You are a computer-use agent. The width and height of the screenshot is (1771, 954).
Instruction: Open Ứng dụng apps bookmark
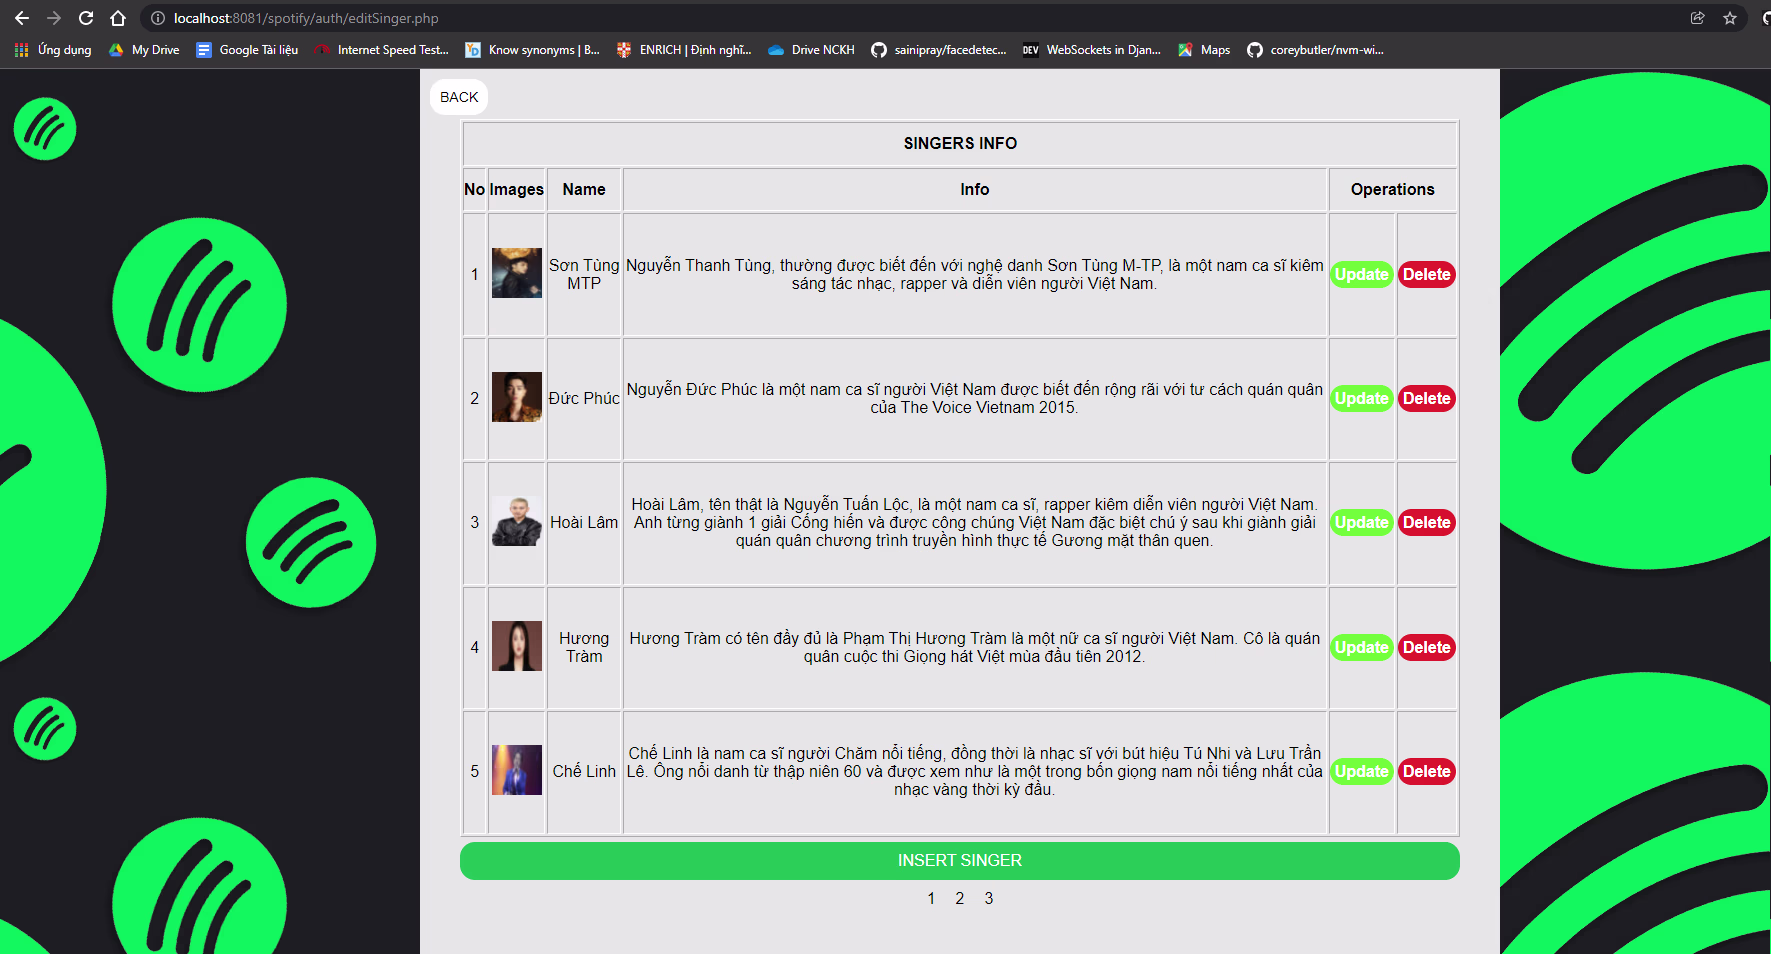53,50
